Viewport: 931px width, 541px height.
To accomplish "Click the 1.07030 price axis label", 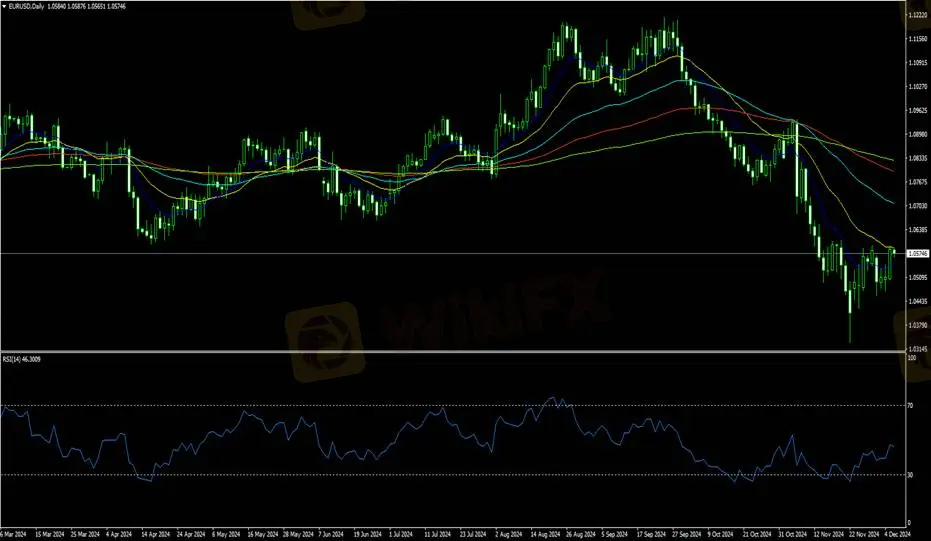I will 918,206.
